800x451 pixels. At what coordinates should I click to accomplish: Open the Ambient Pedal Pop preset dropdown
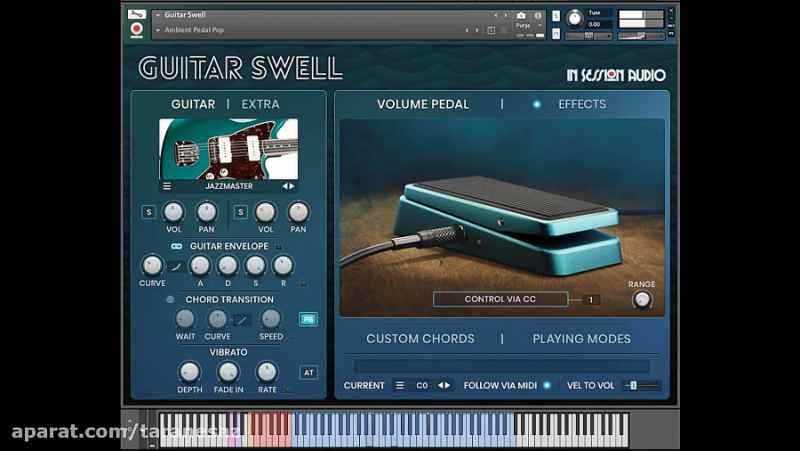pos(157,30)
